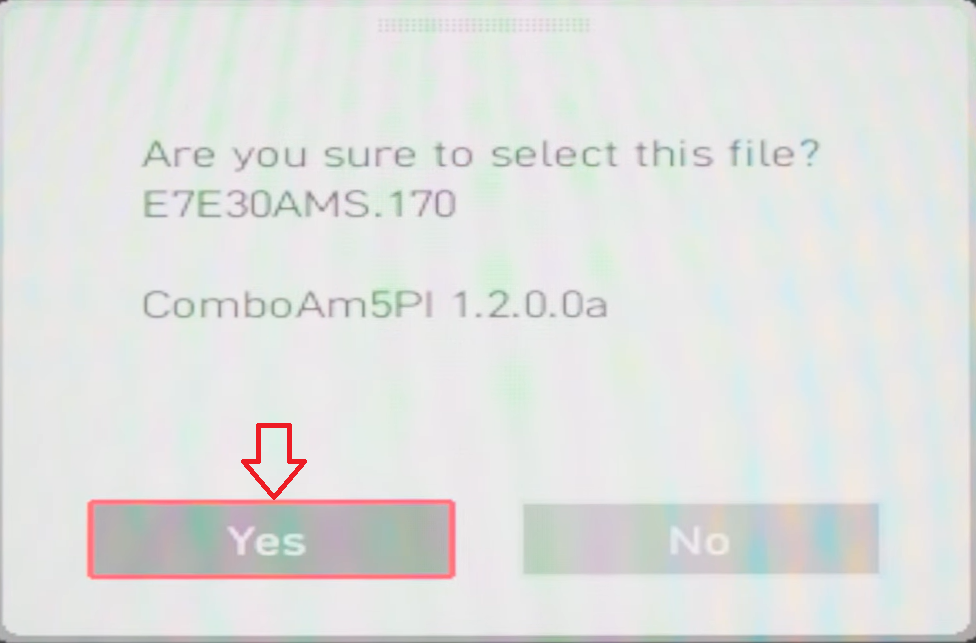Confirm selecting file E7E30AMS.170 with Yes
976x643 pixels.
tap(271, 539)
